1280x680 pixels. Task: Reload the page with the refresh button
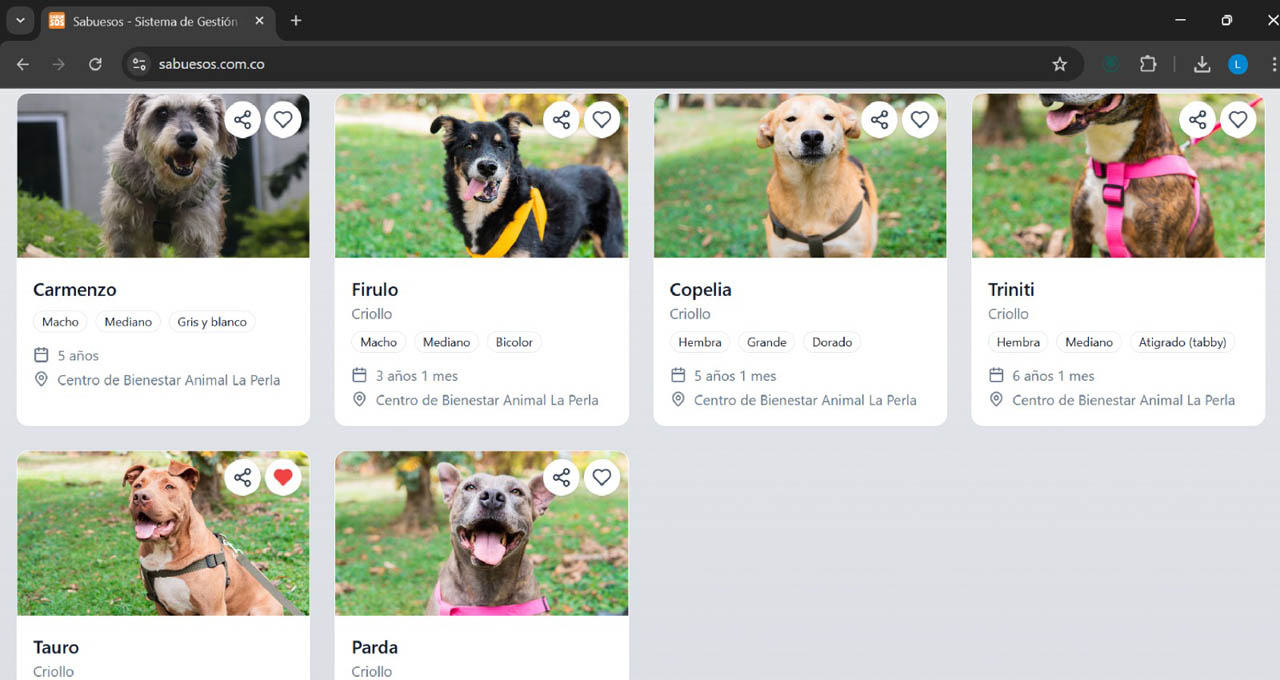click(x=95, y=64)
